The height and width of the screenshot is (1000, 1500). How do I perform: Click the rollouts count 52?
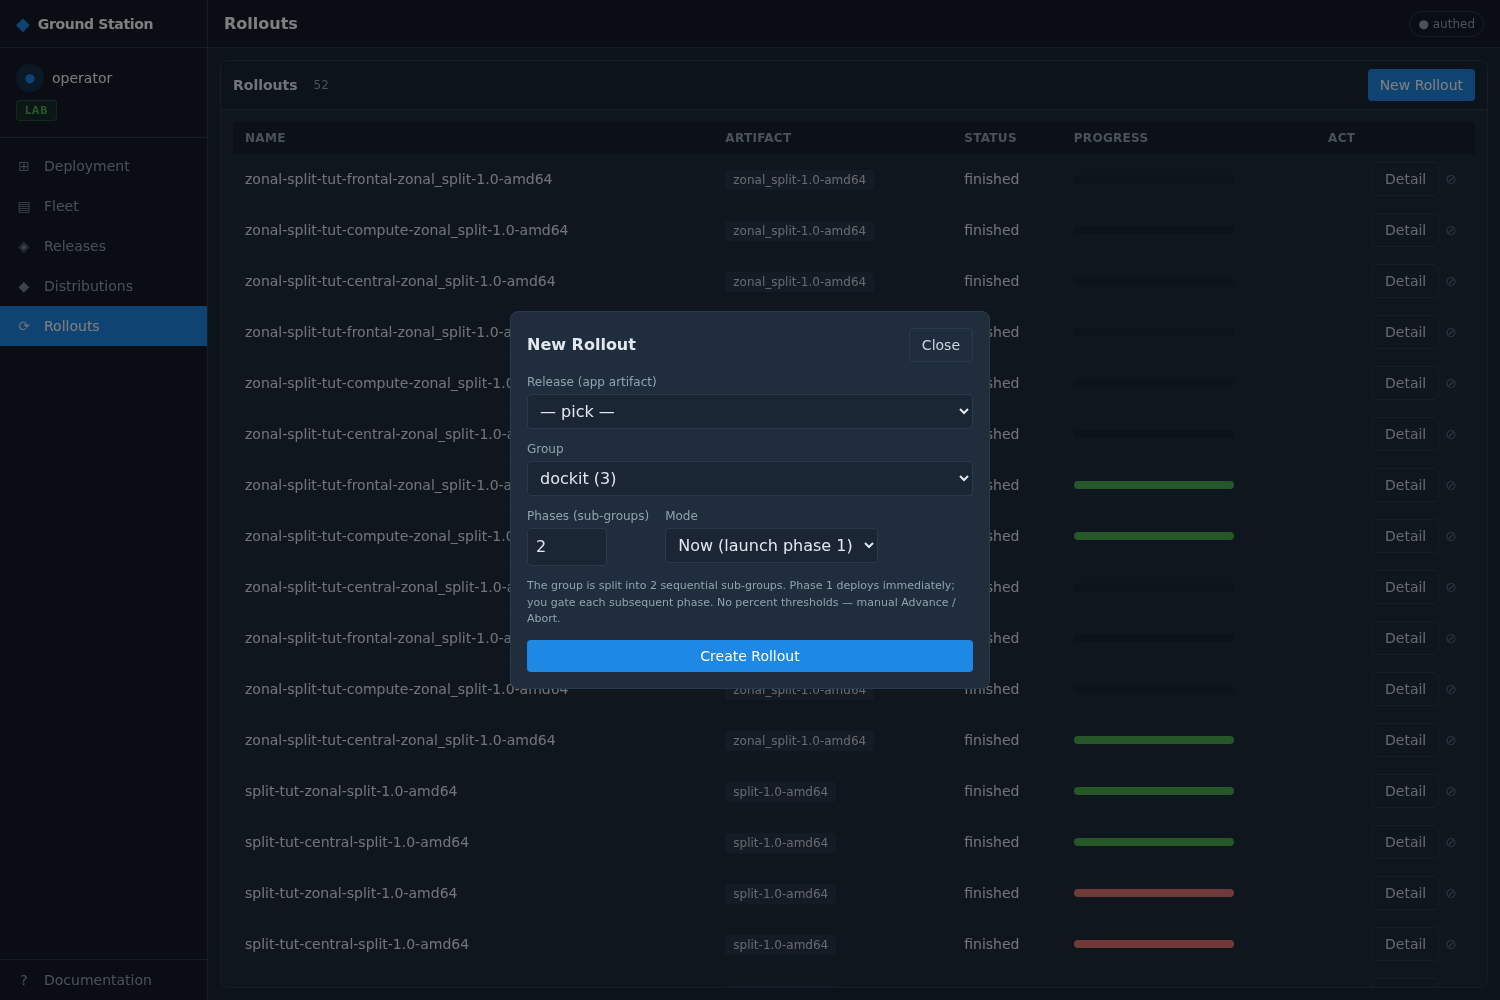tap(321, 85)
